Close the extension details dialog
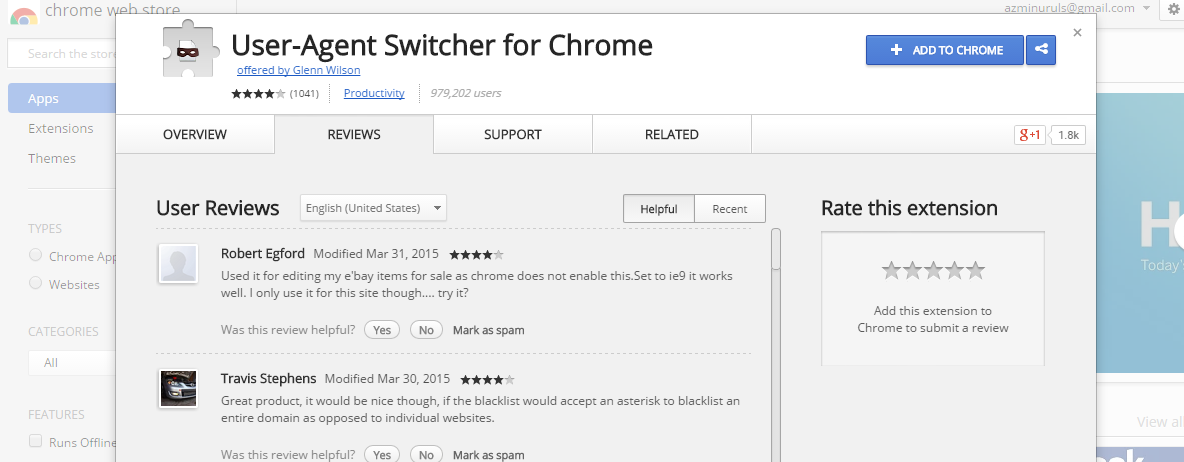 pyautogui.click(x=1077, y=33)
